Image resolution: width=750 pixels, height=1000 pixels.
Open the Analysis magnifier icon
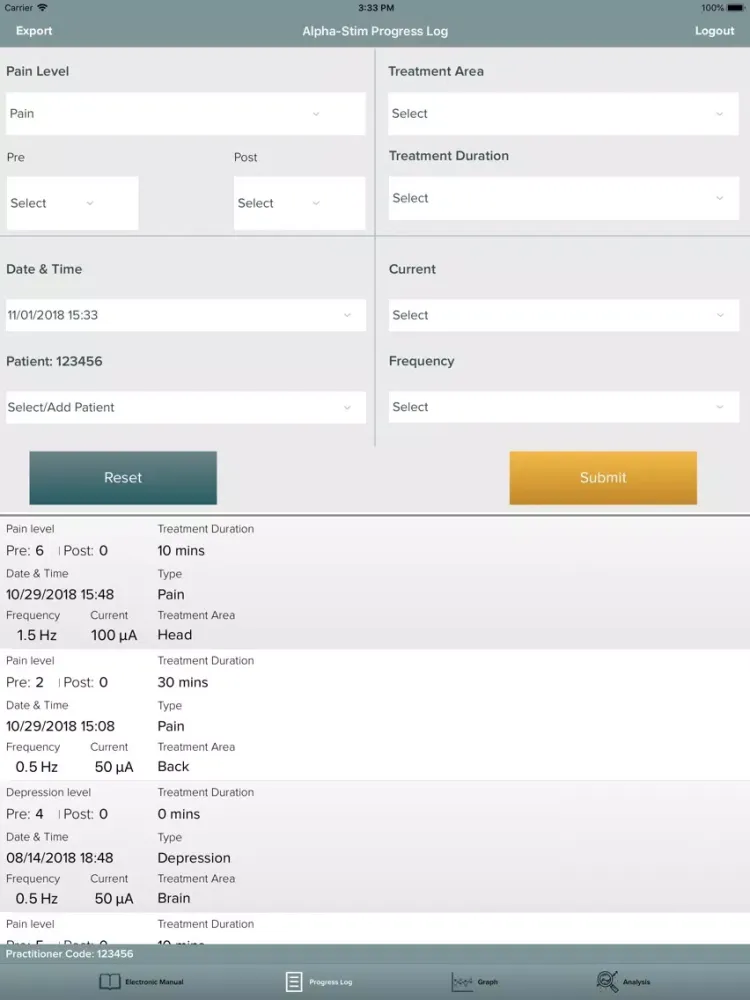(607, 981)
